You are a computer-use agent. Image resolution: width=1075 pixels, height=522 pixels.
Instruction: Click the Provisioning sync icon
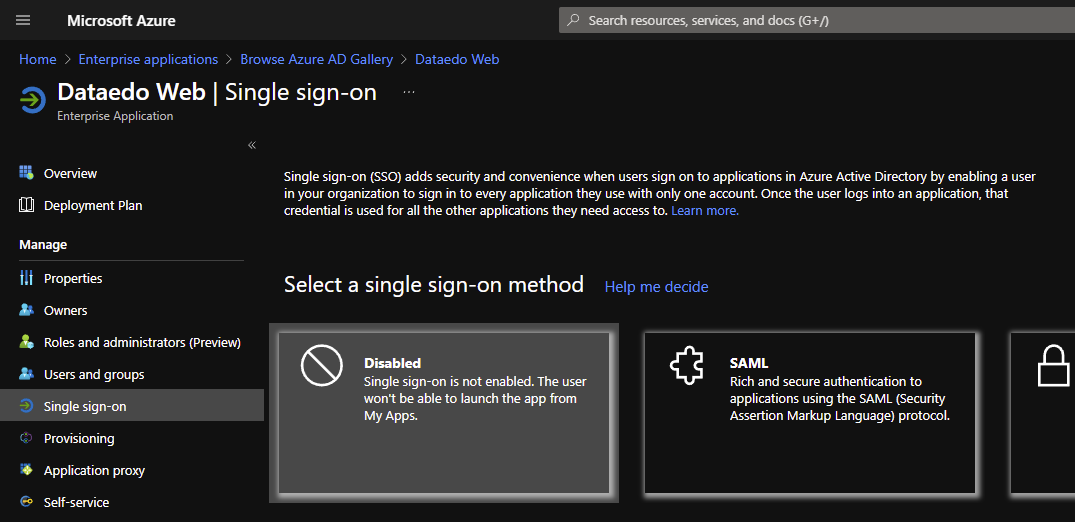[27, 438]
